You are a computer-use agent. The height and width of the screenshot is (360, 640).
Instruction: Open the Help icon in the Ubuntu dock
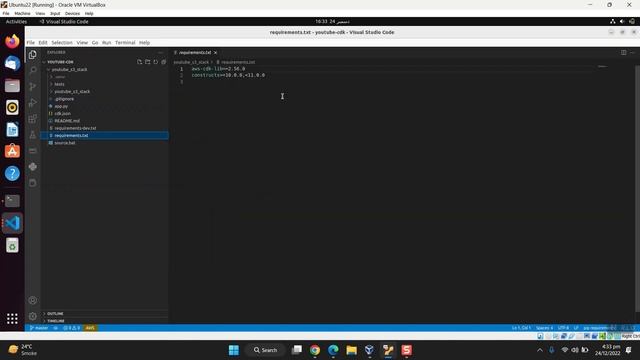coord(12,173)
